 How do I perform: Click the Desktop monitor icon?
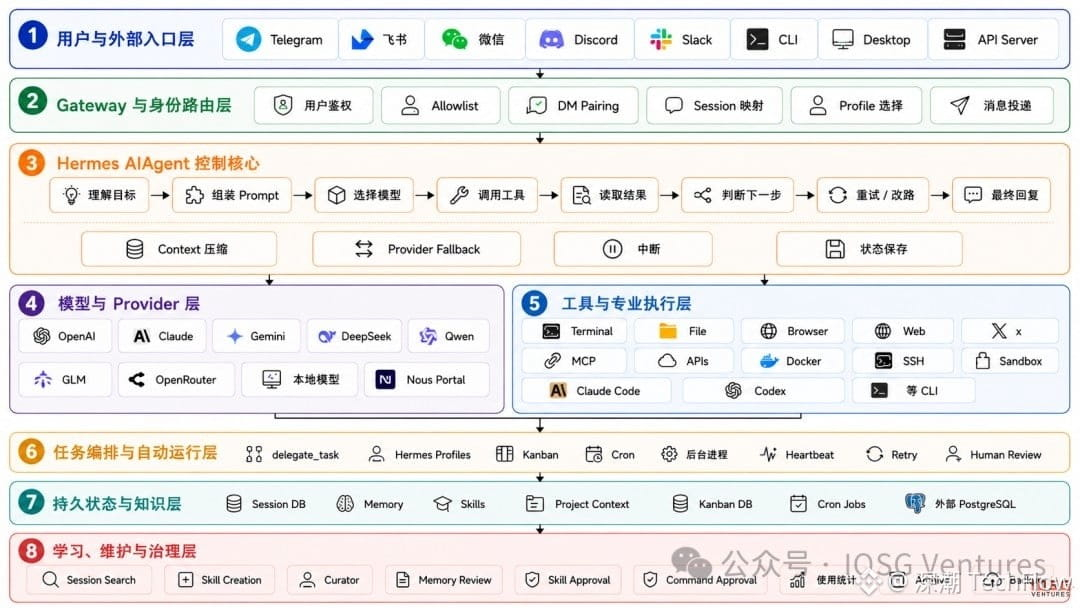coord(842,39)
